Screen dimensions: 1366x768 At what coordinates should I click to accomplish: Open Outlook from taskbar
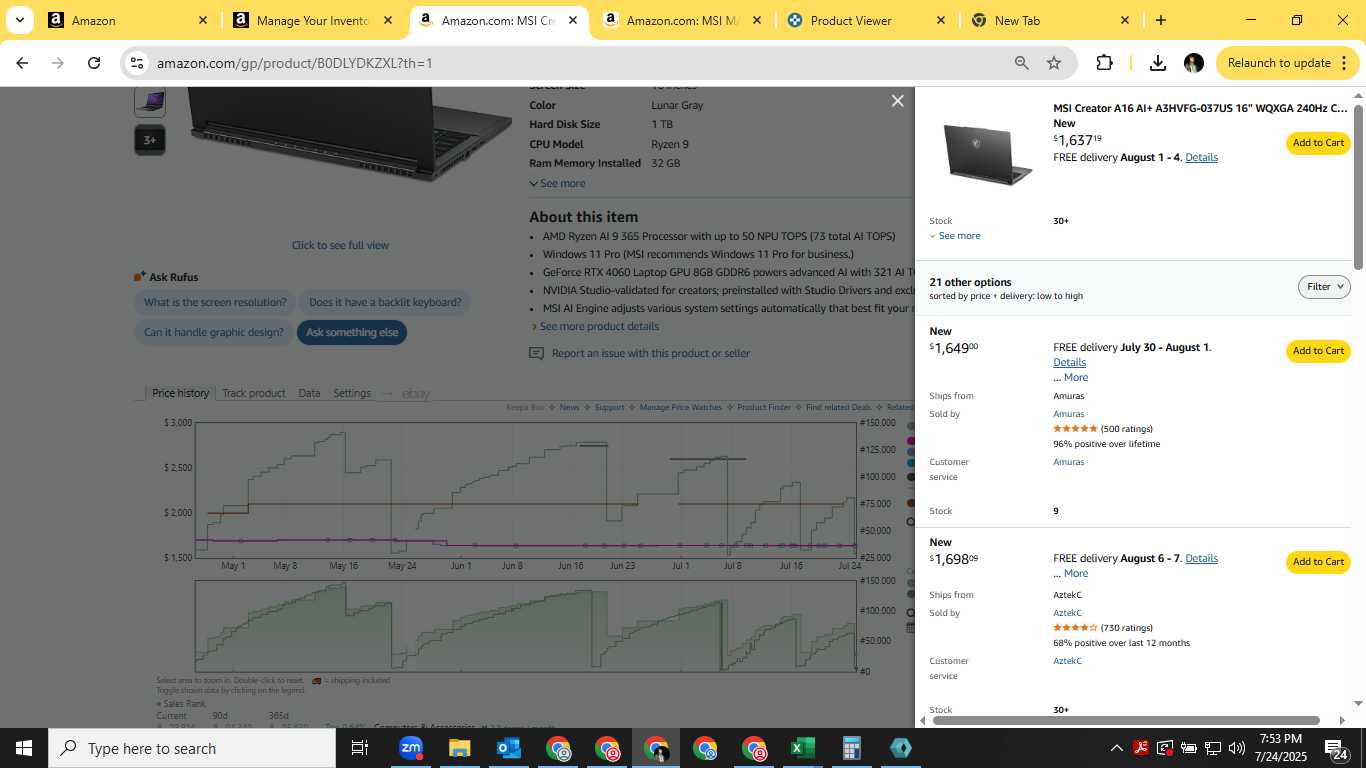click(508, 748)
